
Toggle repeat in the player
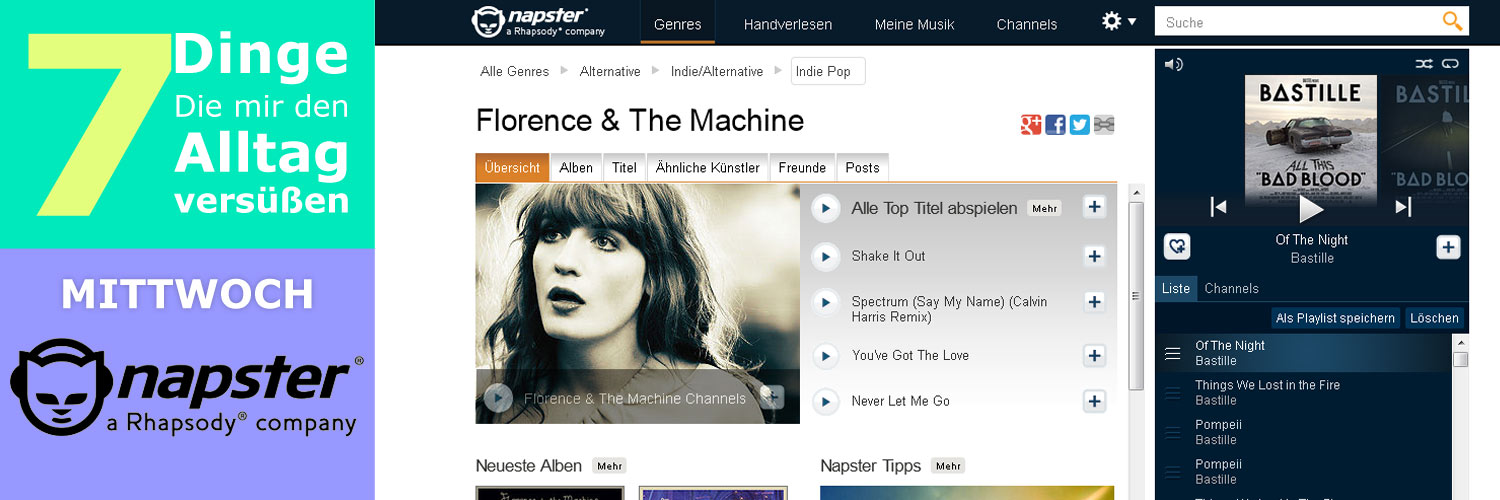click(1450, 64)
